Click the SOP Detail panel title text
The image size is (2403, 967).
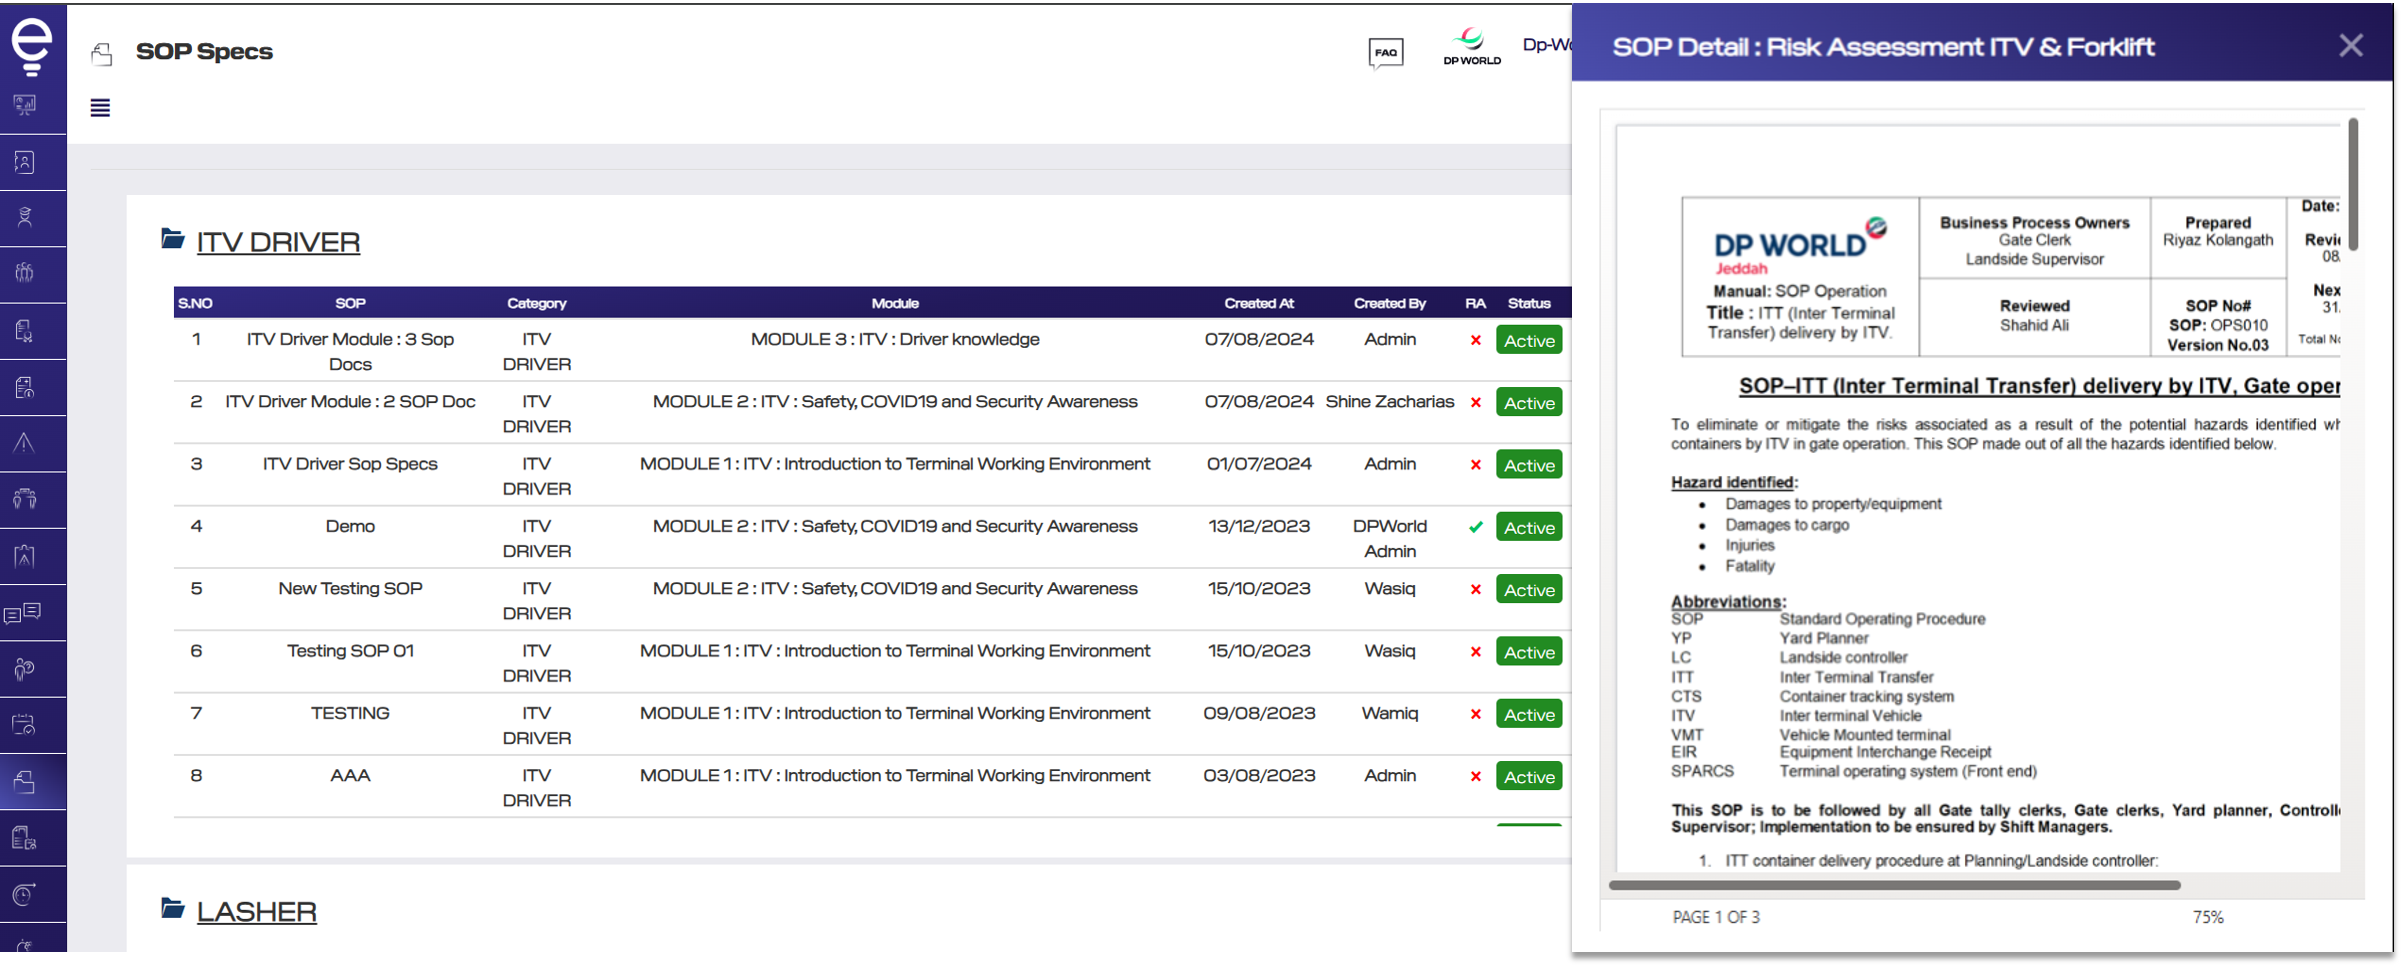(1883, 47)
